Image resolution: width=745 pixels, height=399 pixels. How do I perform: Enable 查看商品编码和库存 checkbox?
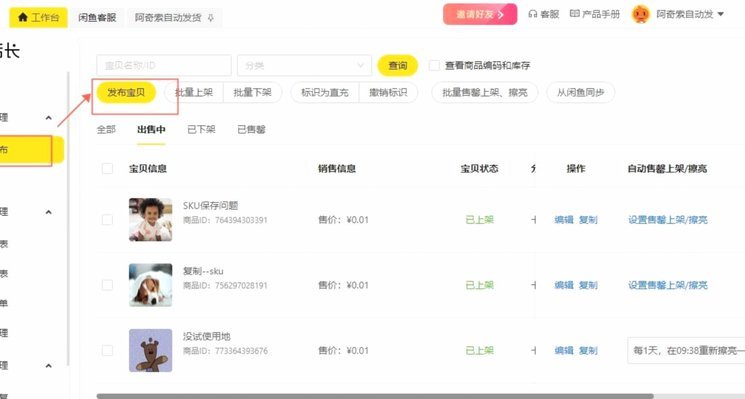pyautogui.click(x=434, y=66)
